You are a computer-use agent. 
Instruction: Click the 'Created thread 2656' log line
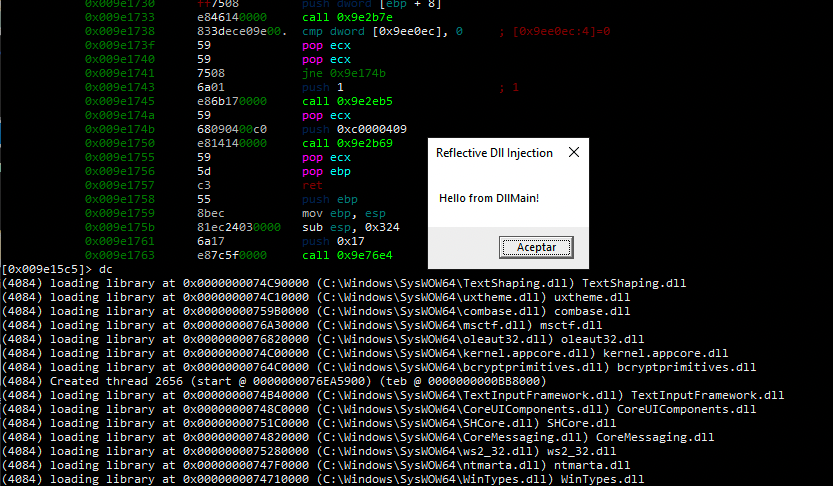coord(274,381)
